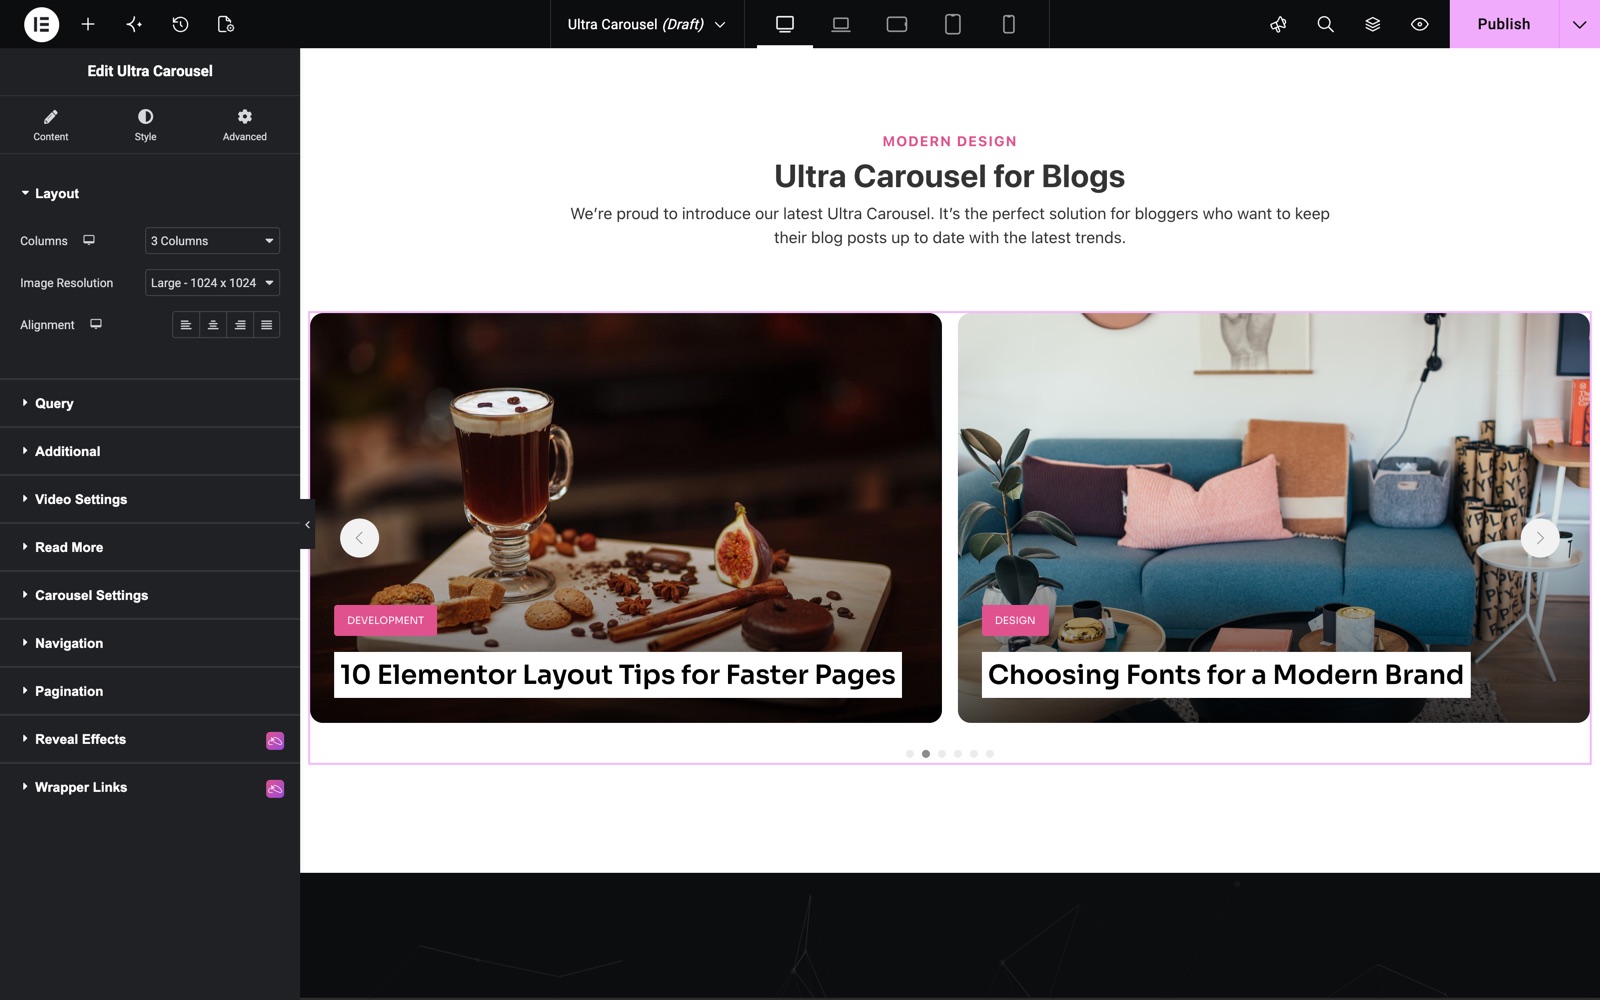This screenshot has width=1600, height=1000.
Task: Set alignment to justified
Action: (x=267, y=325)
